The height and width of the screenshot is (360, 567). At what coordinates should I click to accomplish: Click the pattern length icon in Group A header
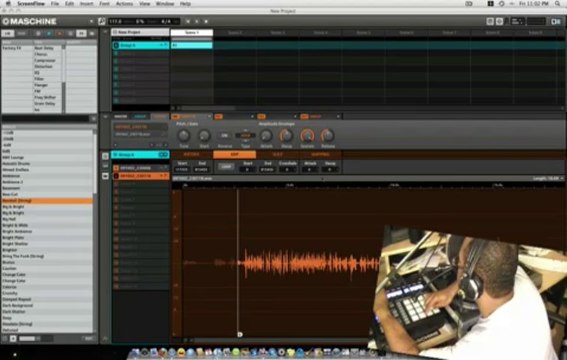(x=163, y=155)
